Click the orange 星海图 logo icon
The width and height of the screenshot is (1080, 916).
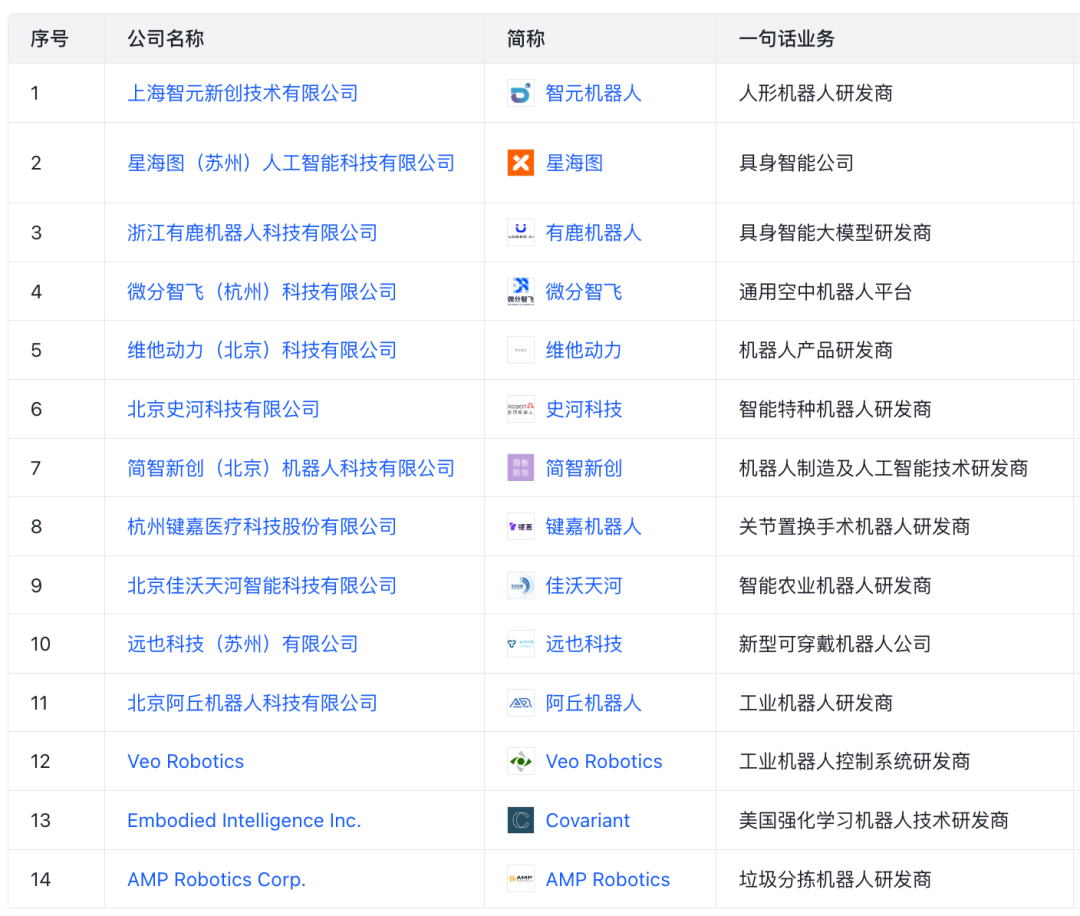pos(521,163)
